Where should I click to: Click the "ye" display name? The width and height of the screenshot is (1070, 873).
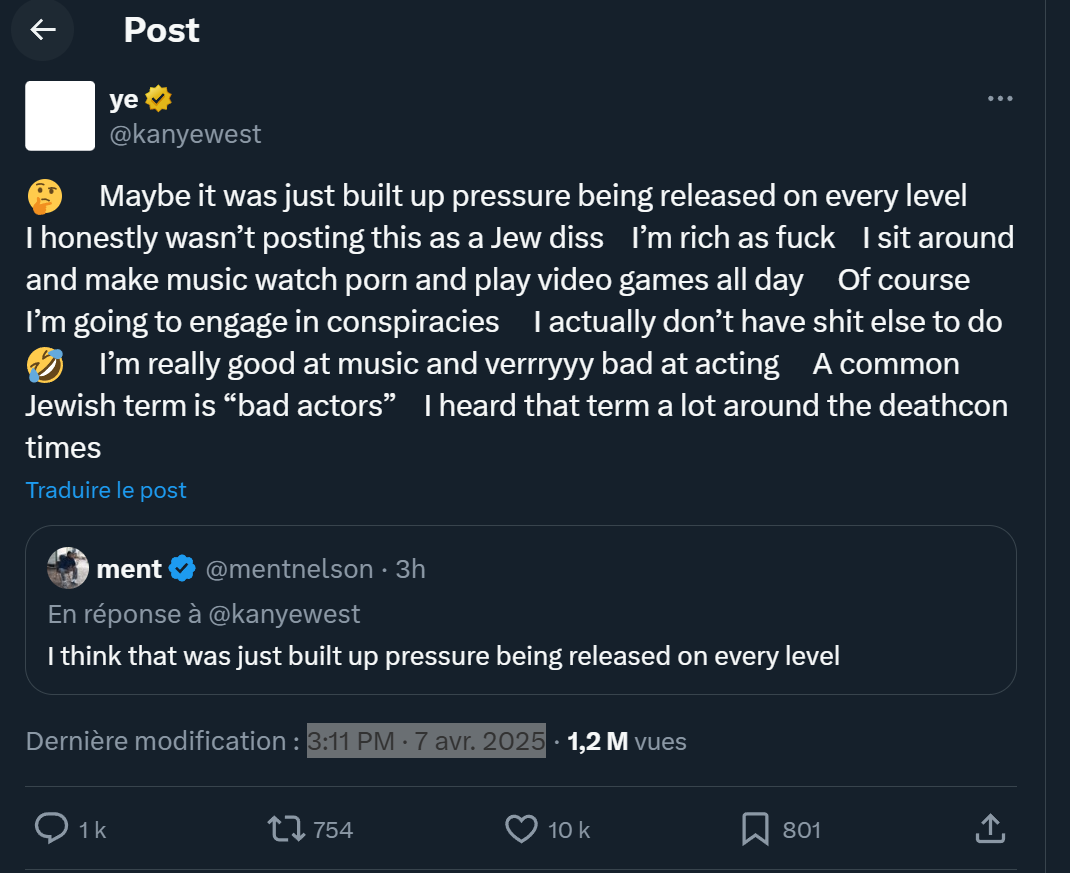click(124, 99)
